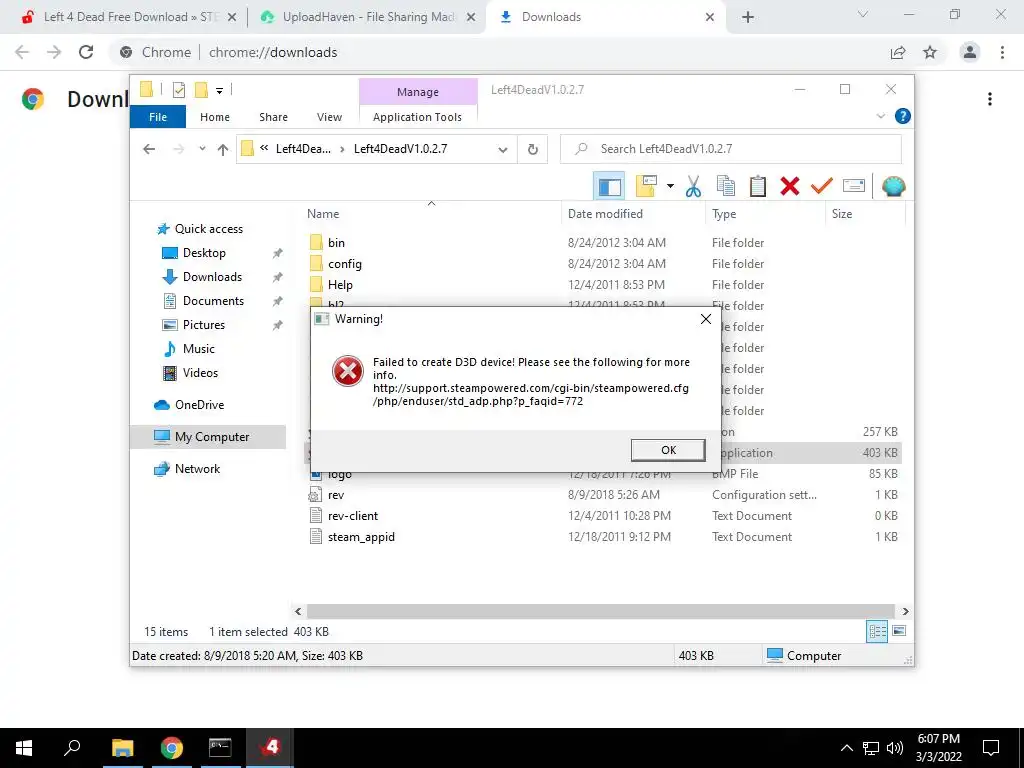Click the Copy toolbar icon
Screen dimensions: 1024x768
[726, 186]
